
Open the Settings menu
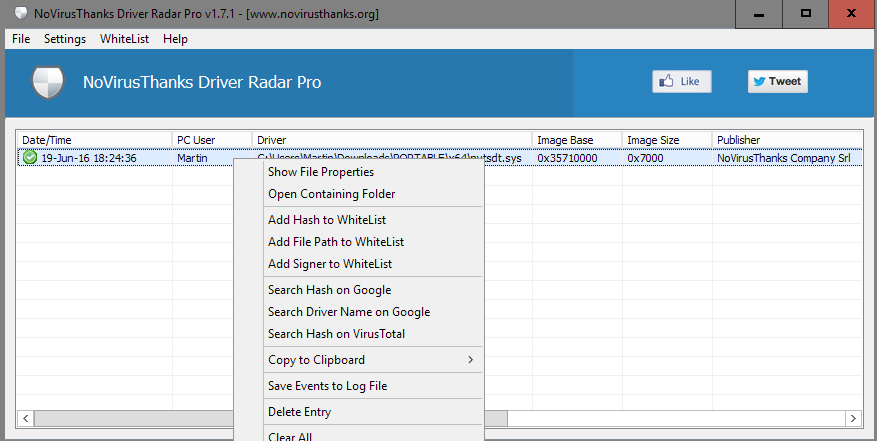(65, 39)
